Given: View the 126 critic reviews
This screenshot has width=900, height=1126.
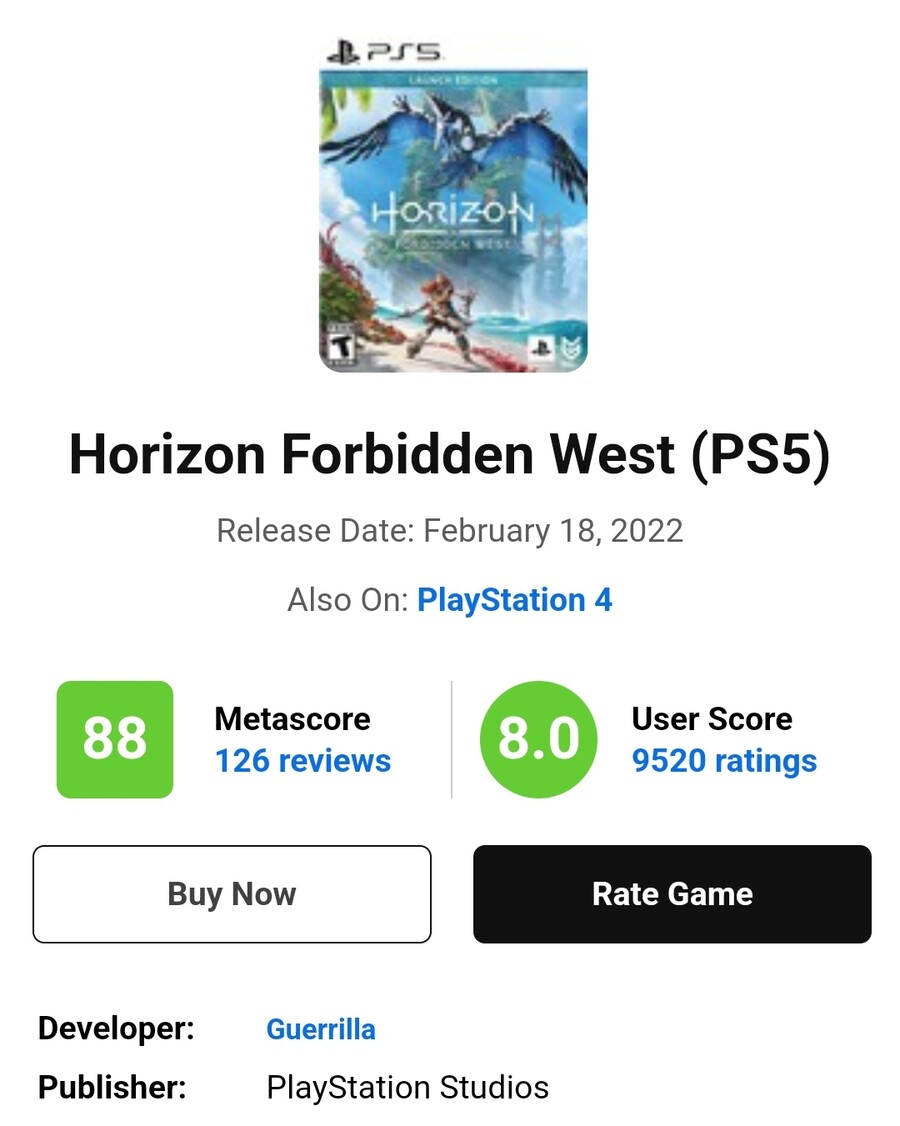Looking at the screenshot, I should (x=303, y=760).
